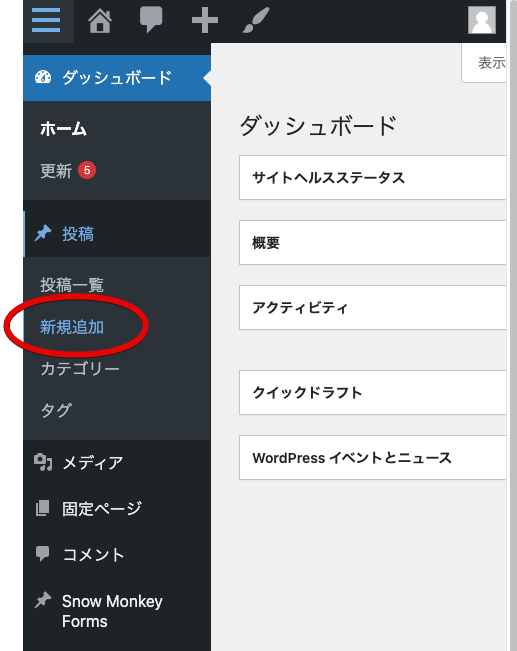The image size is (517, 651).
Task: Toggle the hamburger menu icon
Action: (x=46, y=20)
